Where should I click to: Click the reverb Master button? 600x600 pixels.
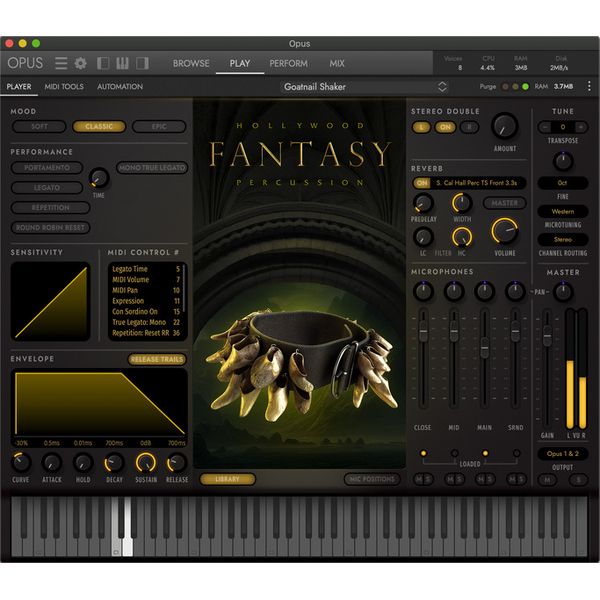[504, 203]
